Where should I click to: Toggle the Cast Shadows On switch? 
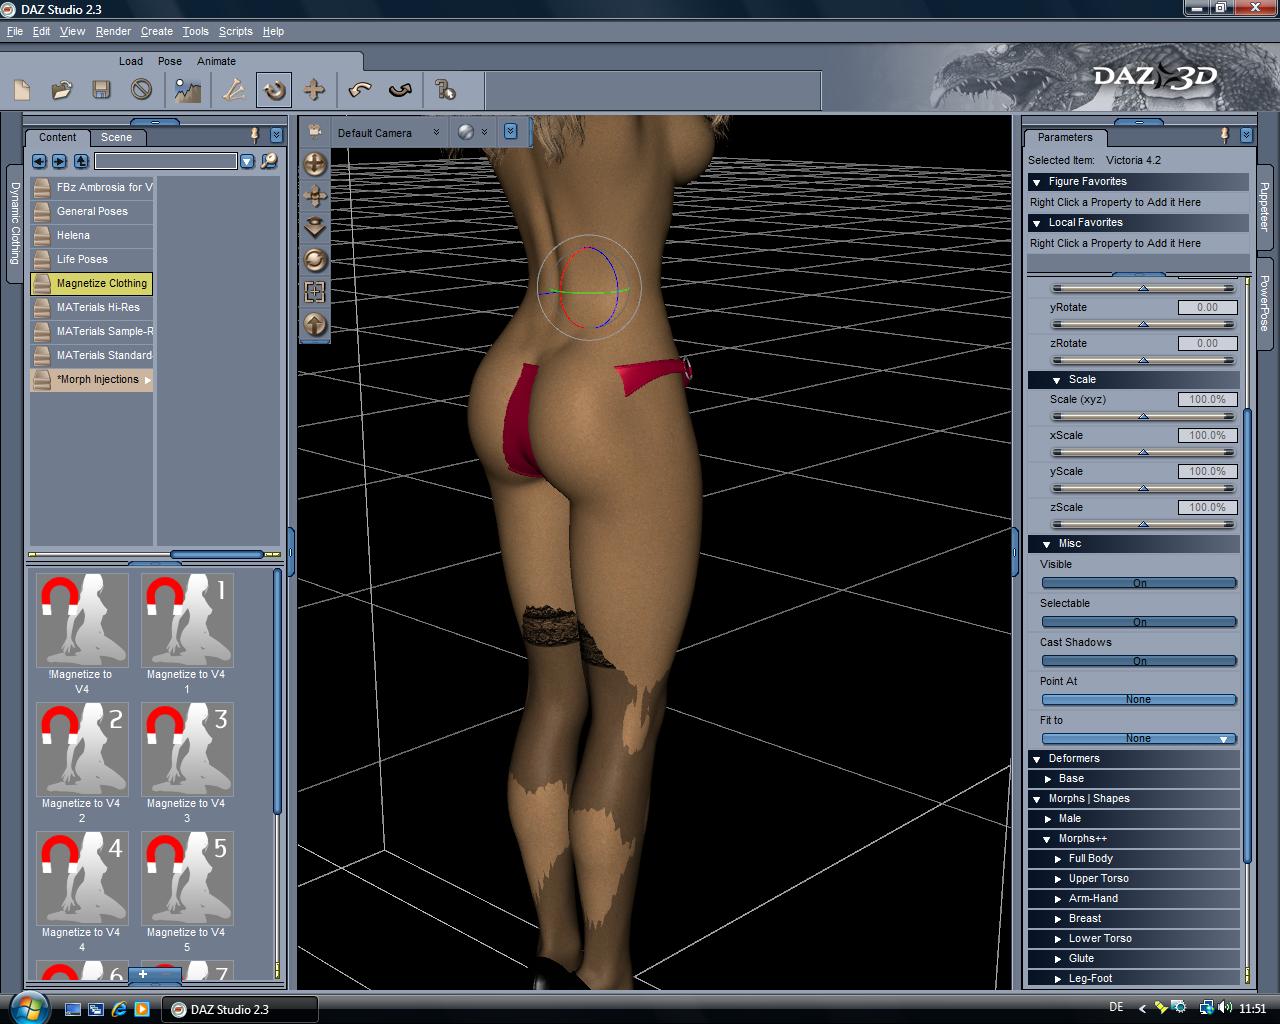(1139, 661)
